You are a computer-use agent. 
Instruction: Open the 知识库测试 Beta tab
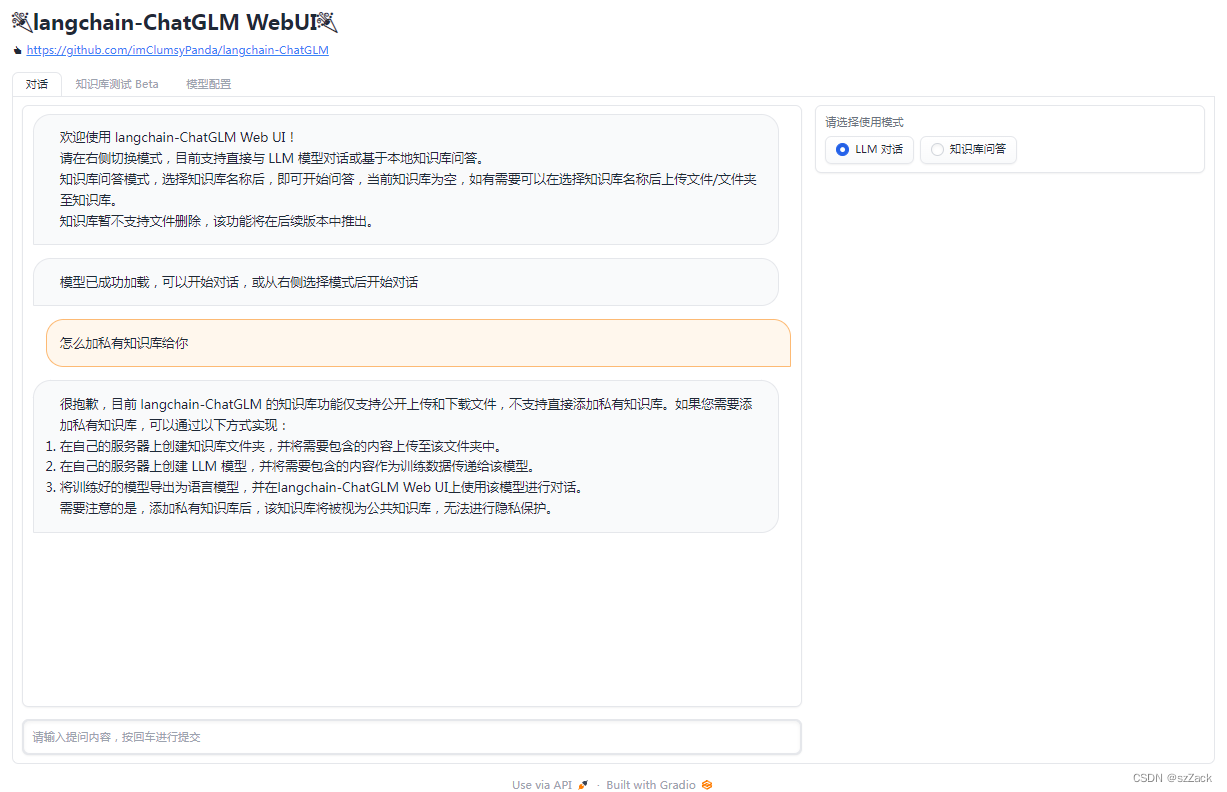[x=117, y=84]
